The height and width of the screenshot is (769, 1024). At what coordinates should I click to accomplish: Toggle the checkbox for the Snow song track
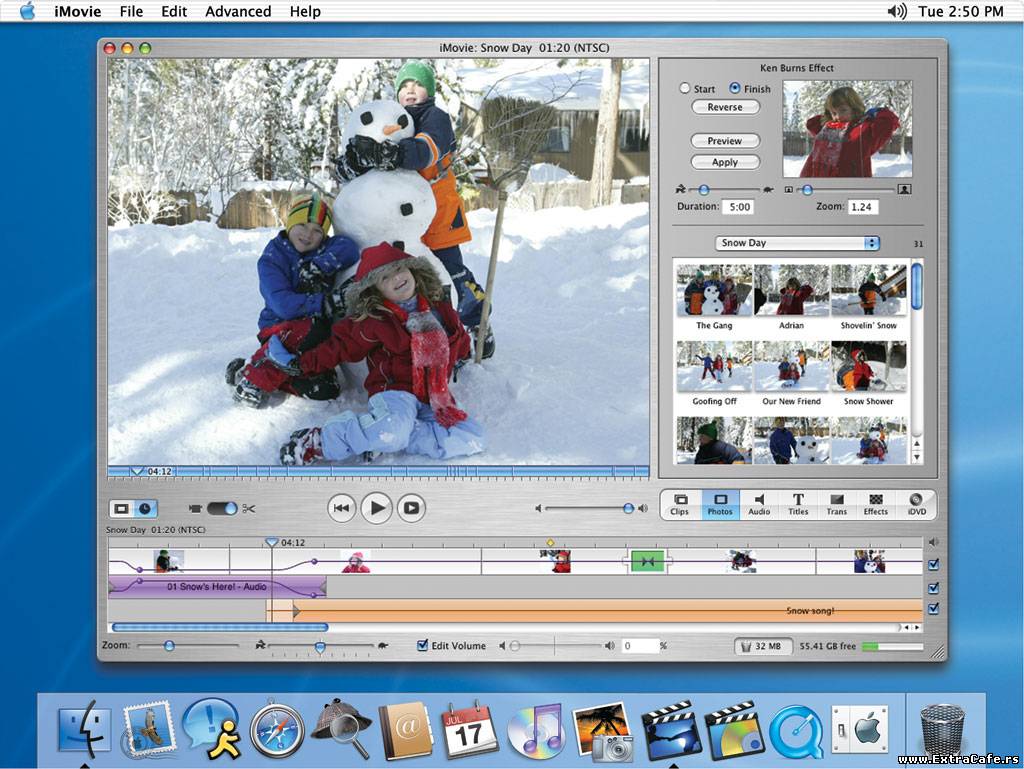934,608
